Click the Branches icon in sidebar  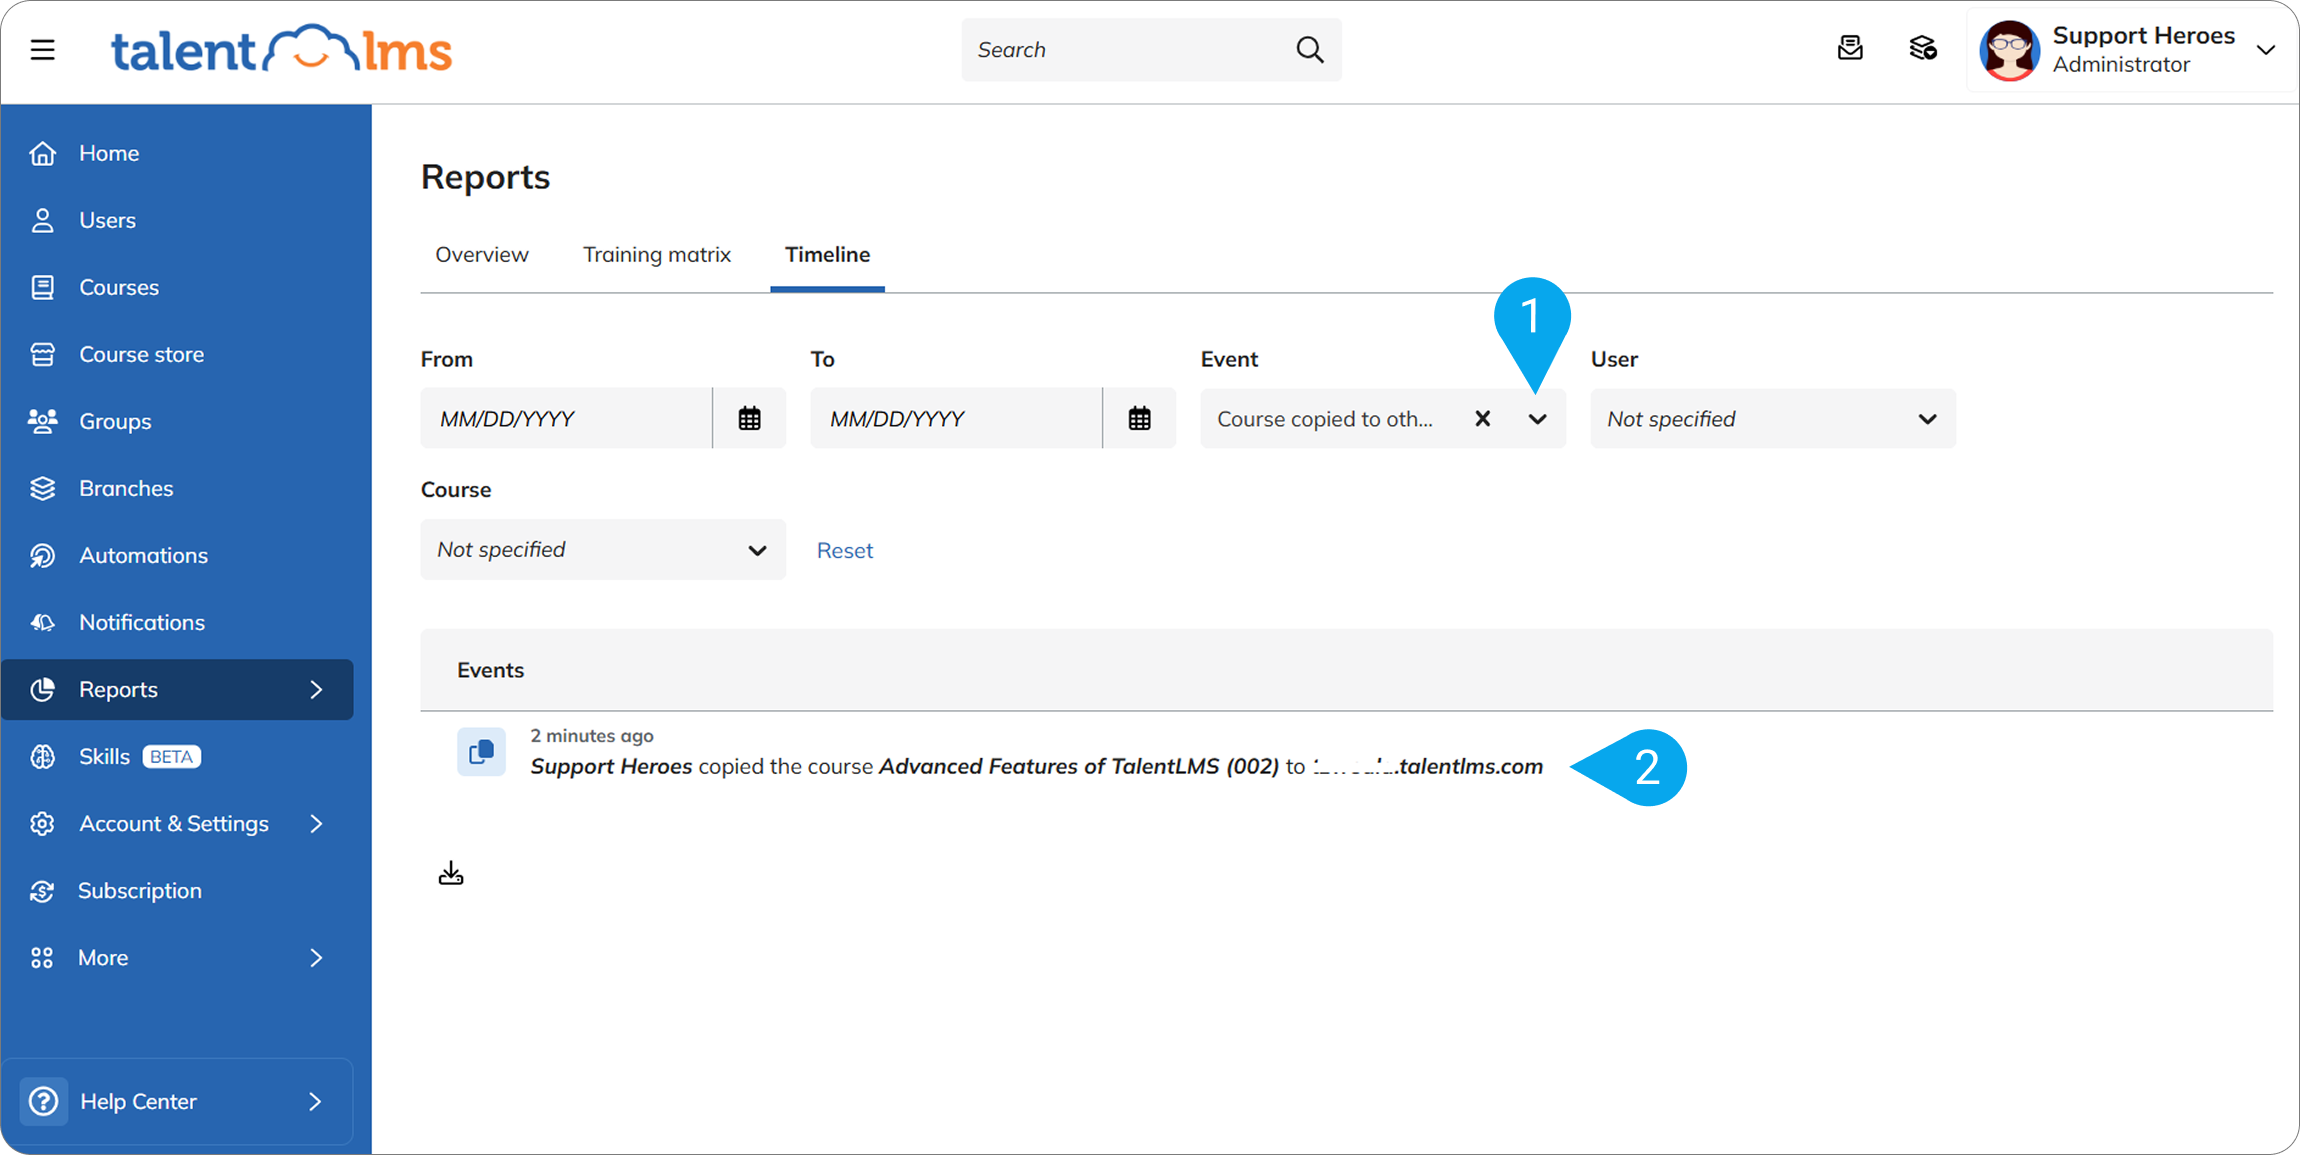(42, 488)
